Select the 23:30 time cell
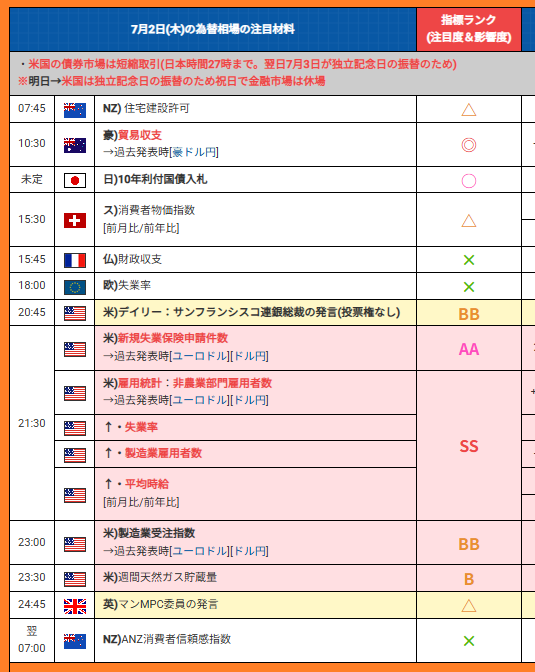Image resolution: width=535 pixels, height=672 pixels. (32, 577)
